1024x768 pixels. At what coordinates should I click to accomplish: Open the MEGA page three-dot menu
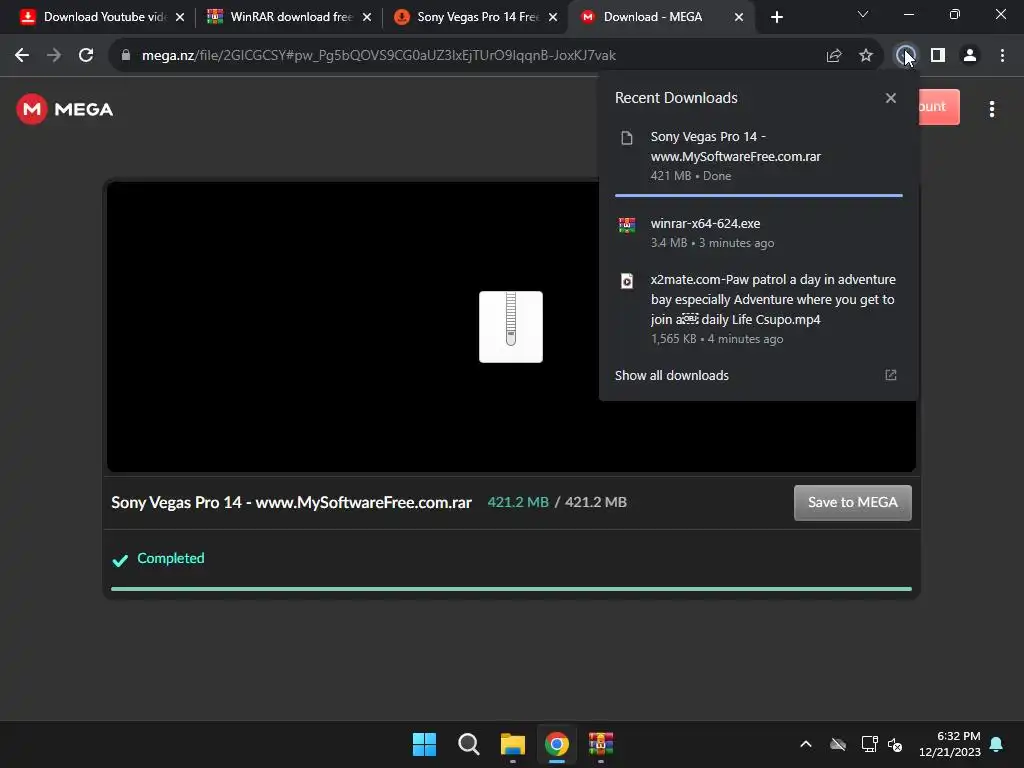992,109
